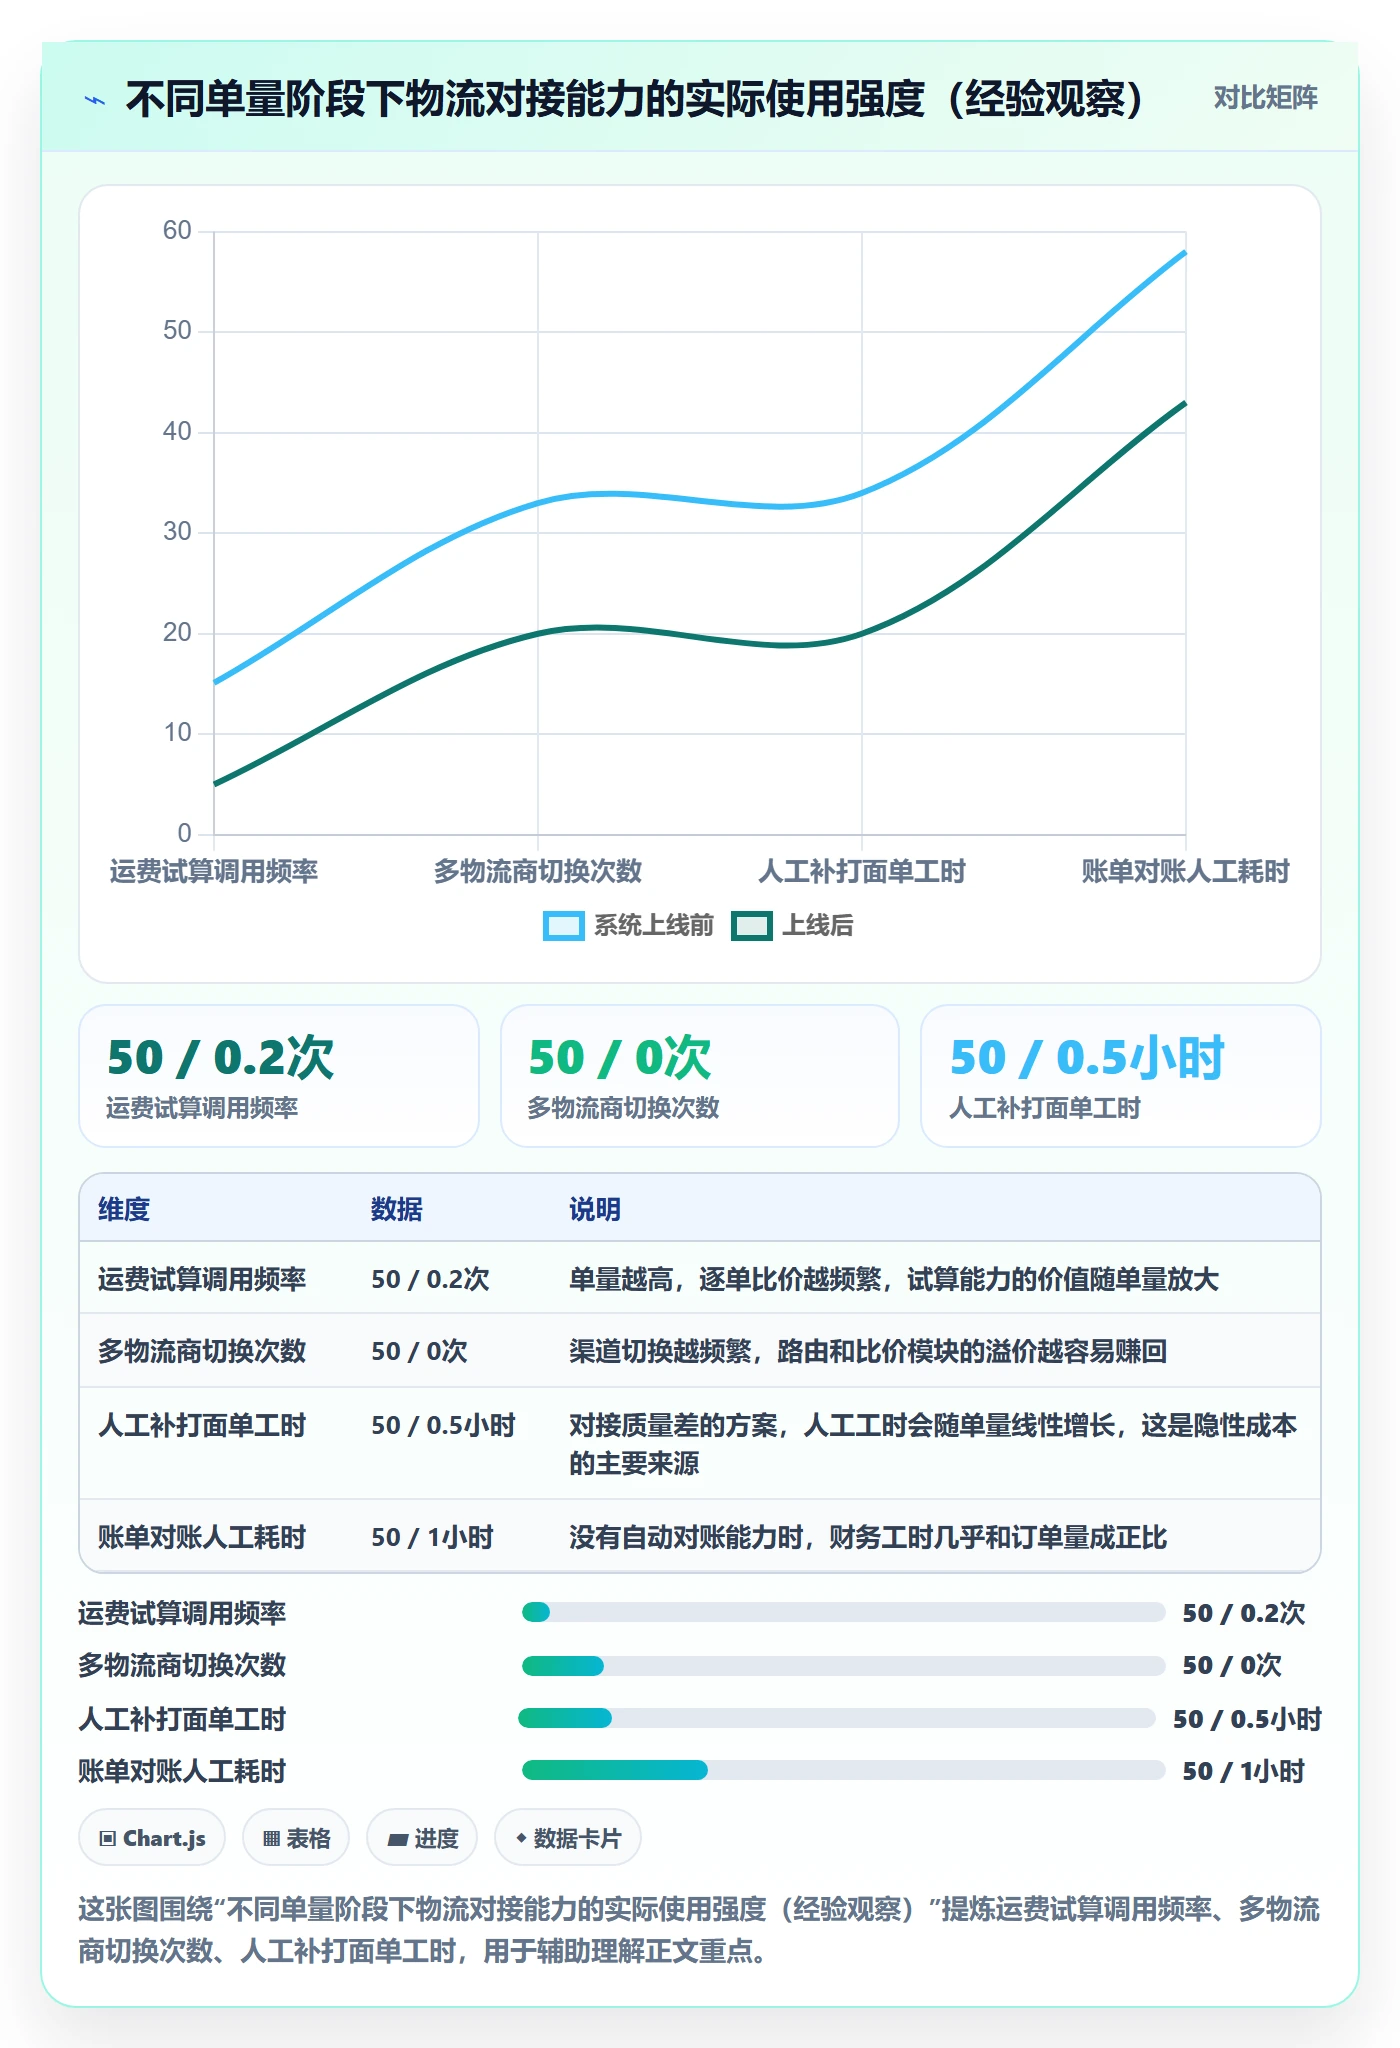Toggle the 上线后 legend color box
The height and width of the screenshot is (2048, 1400).
click(752, 926)
